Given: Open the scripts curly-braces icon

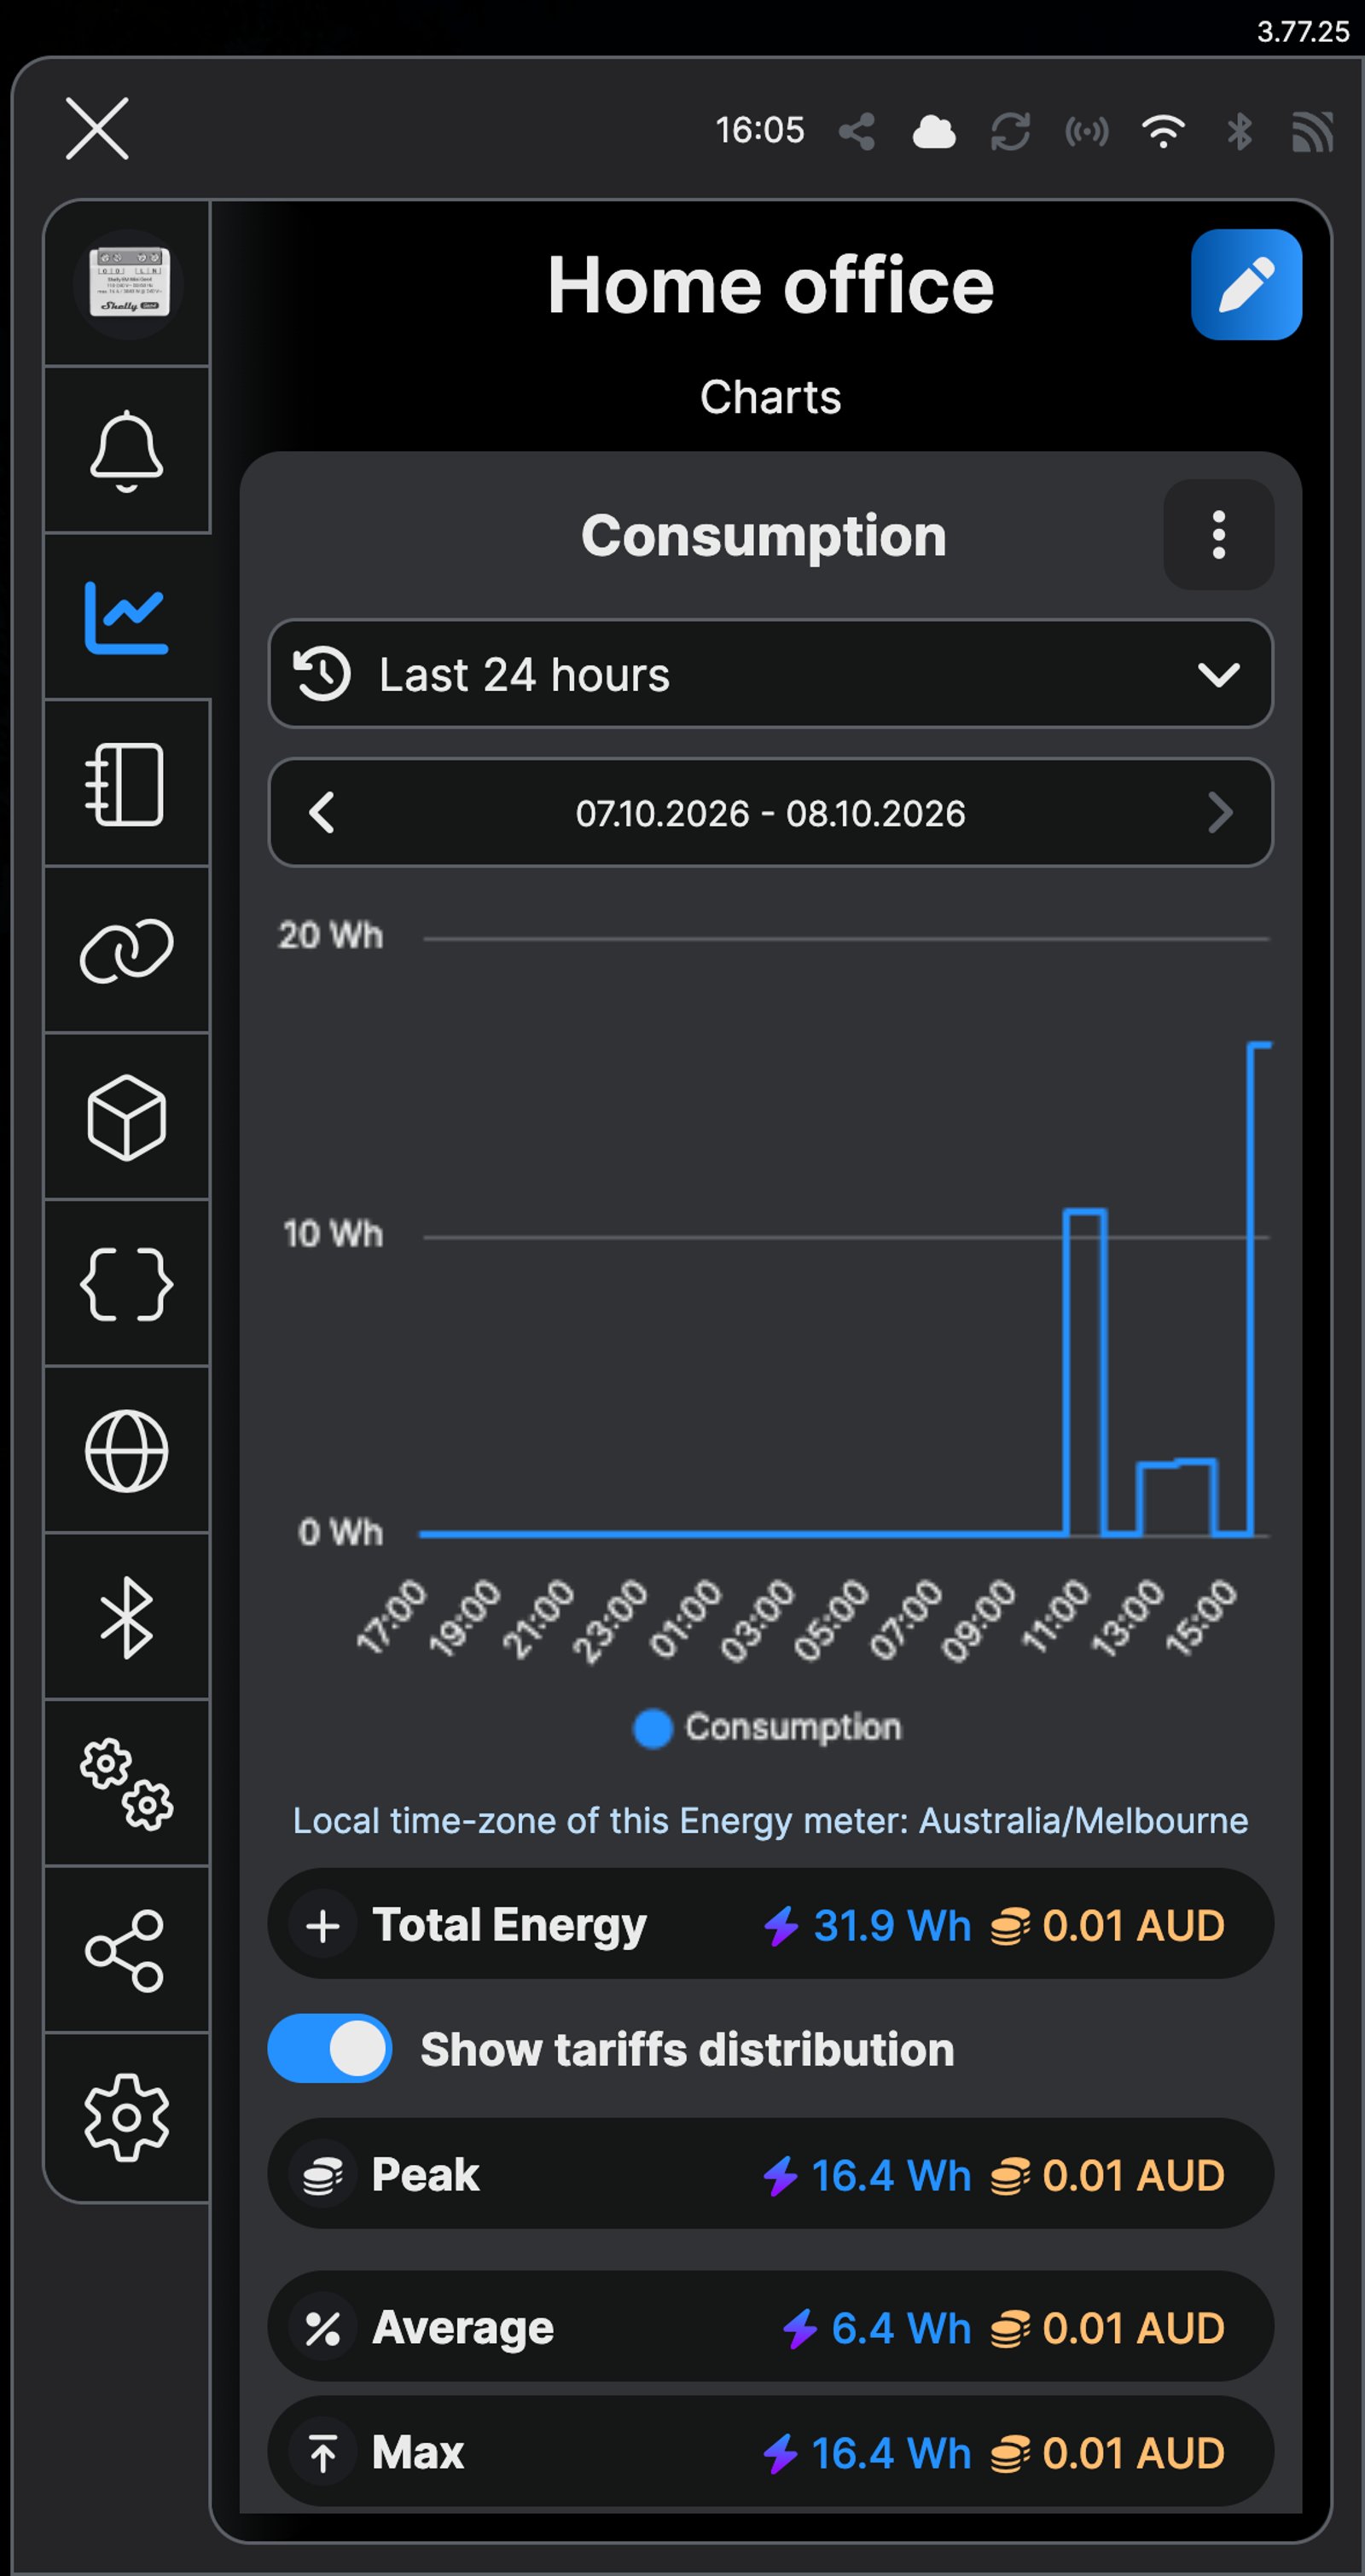Looking at the screenshot, I should tap(127, 1284).
